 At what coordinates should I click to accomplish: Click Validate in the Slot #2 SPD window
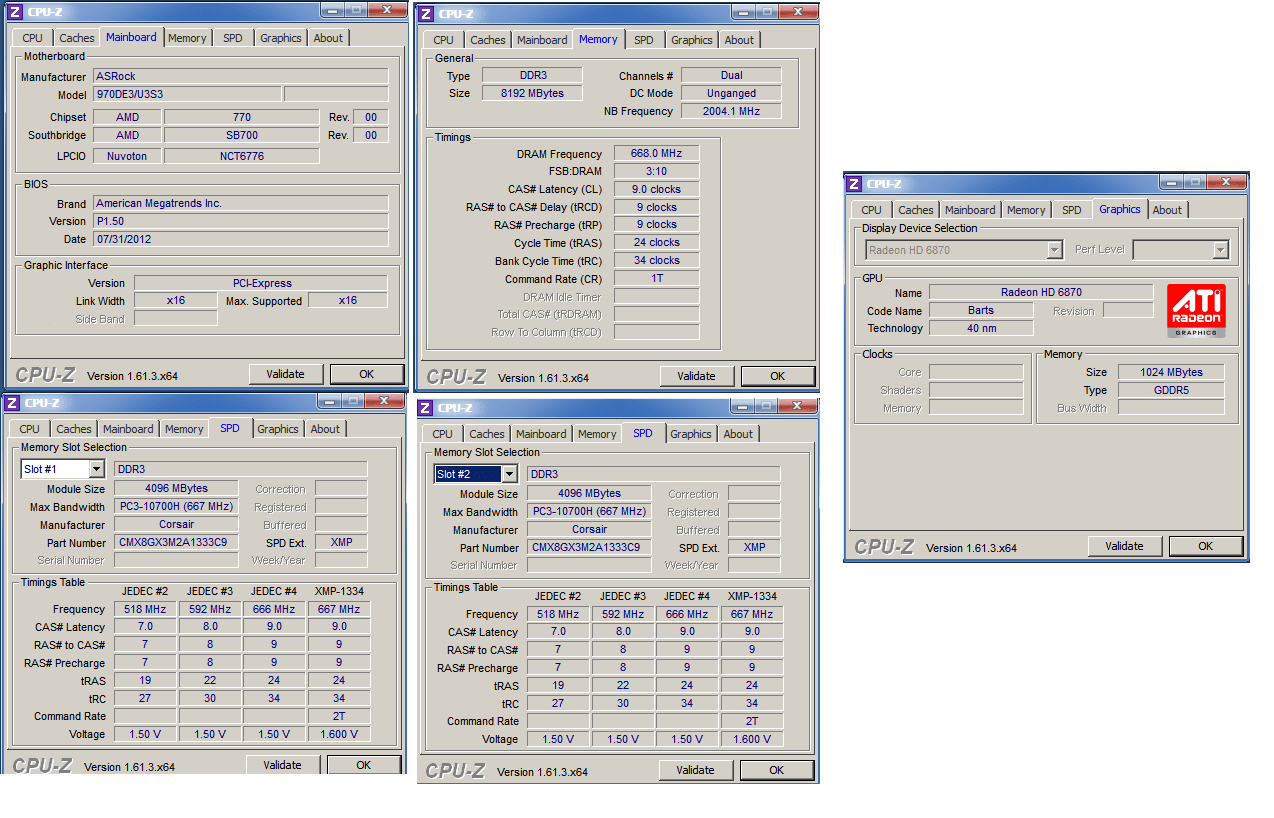(x=696, y=770)
